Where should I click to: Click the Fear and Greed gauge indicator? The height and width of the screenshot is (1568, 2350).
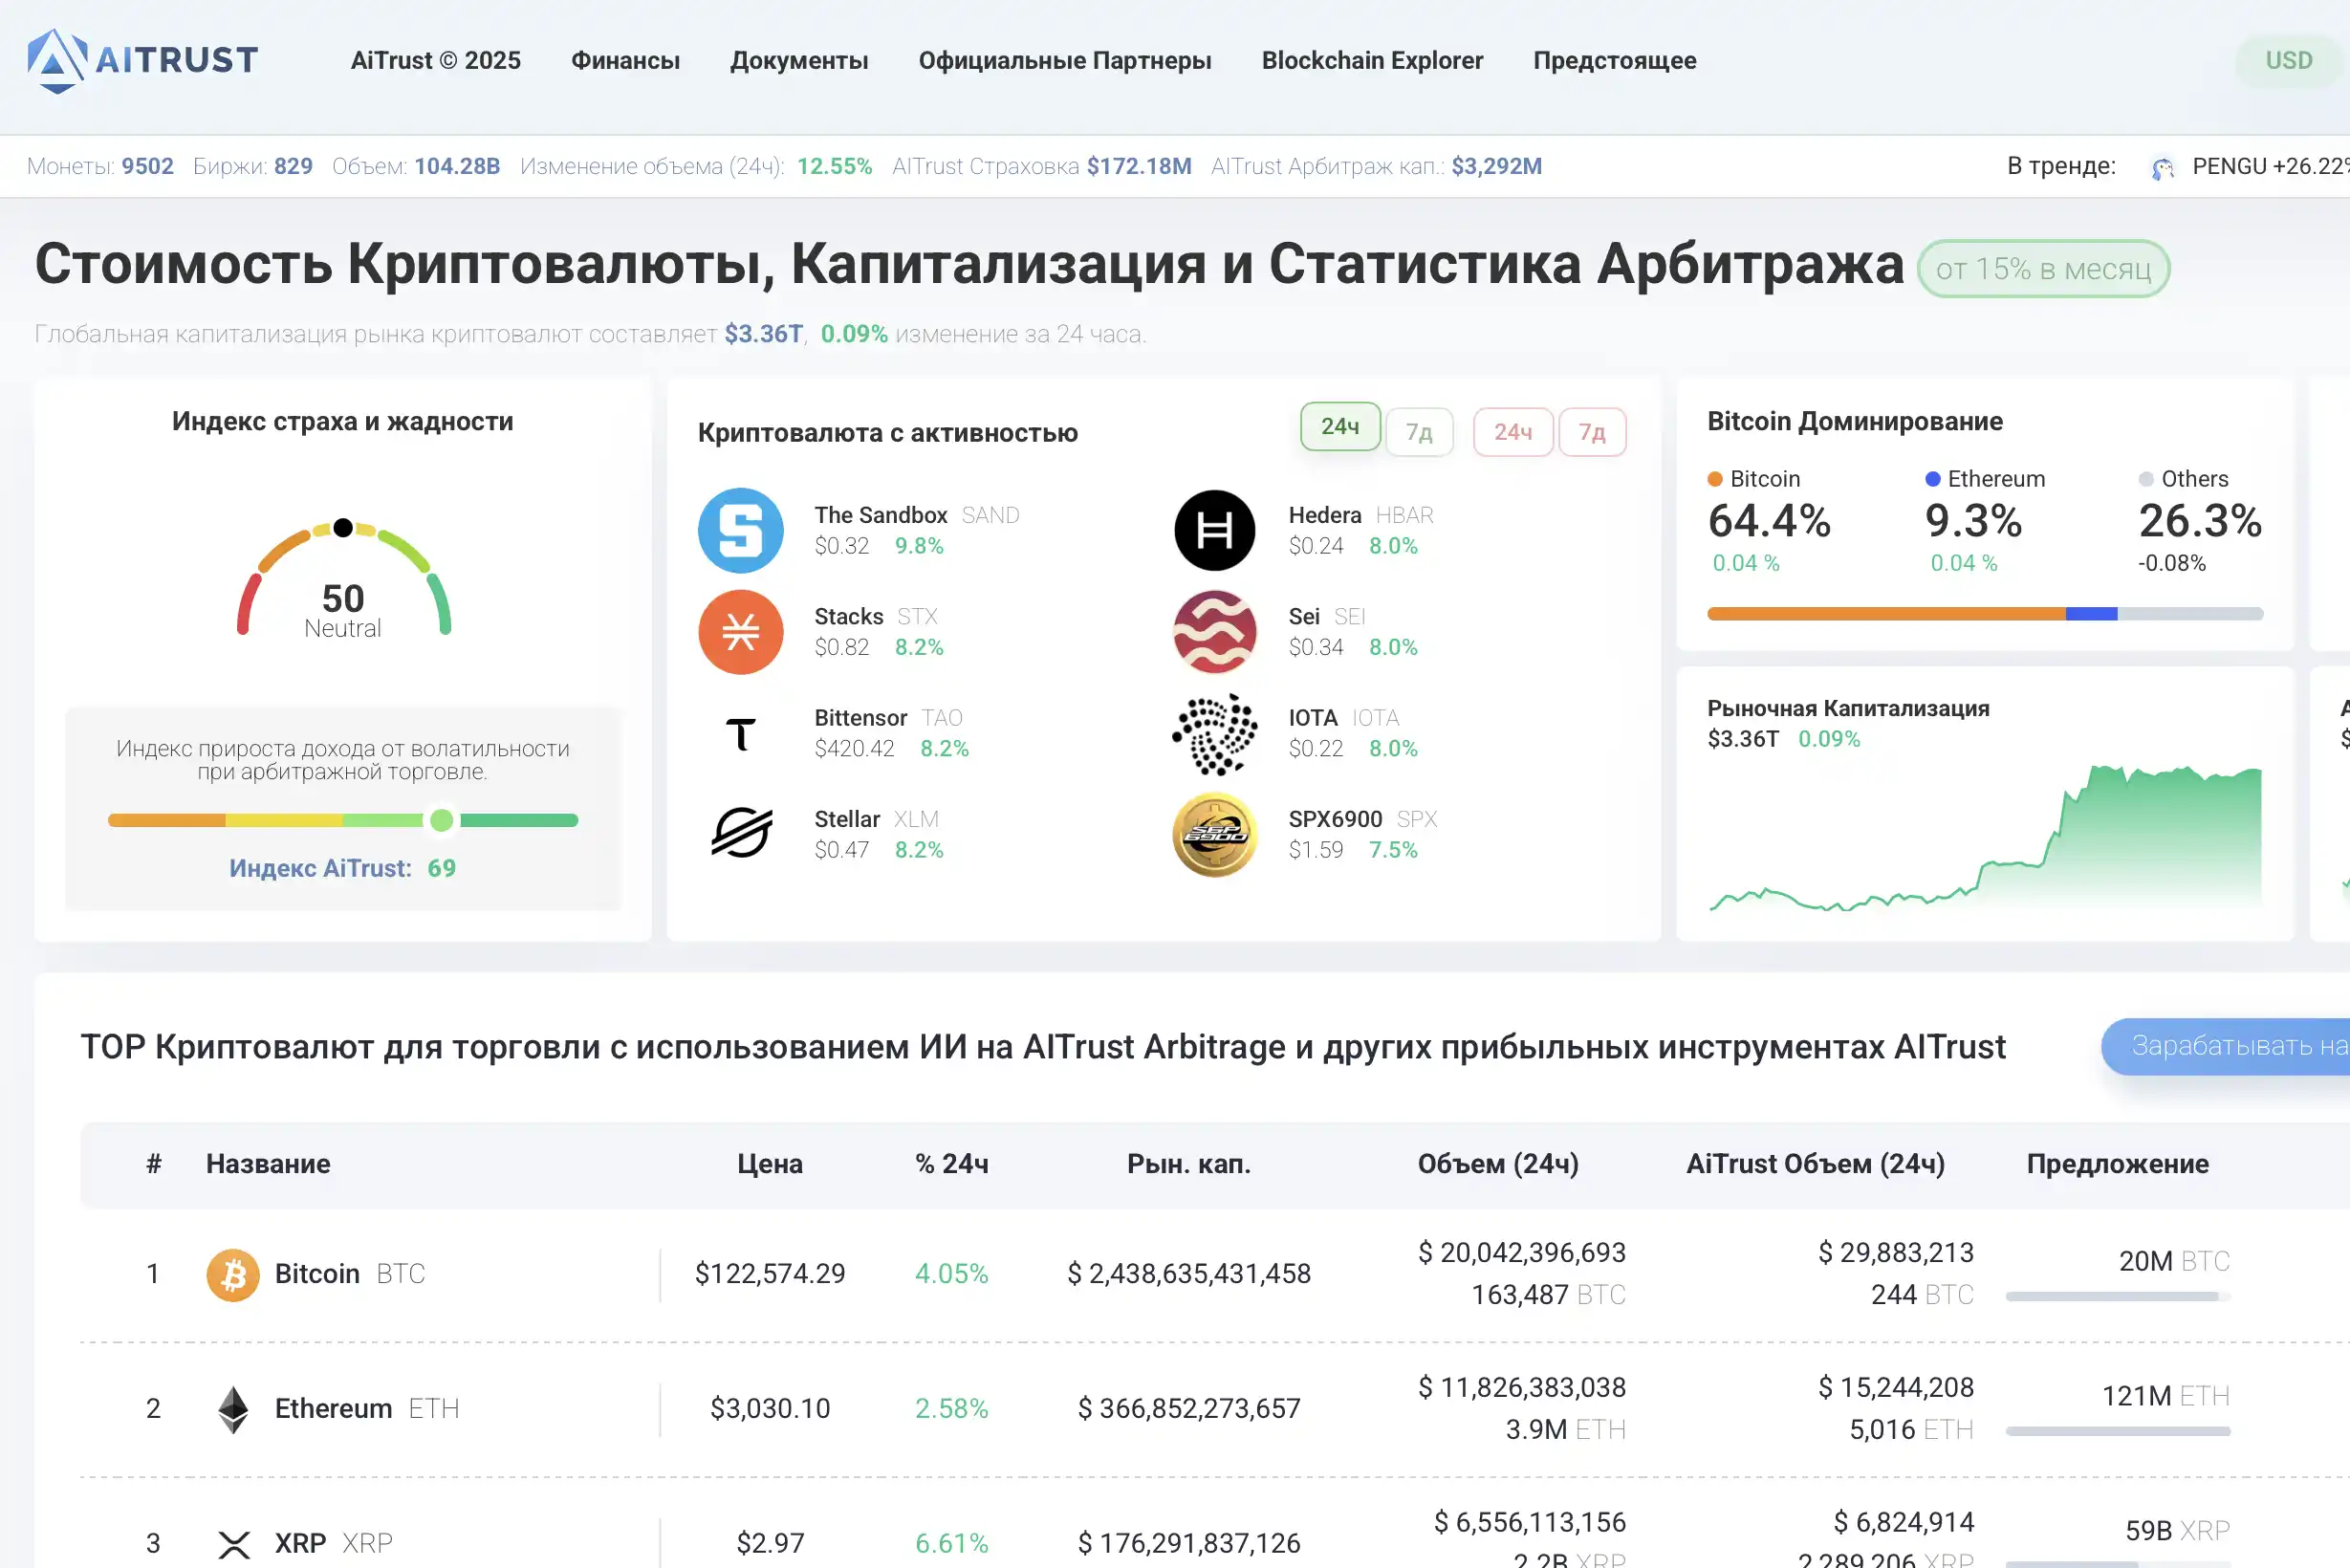click(x=343, y=528)
